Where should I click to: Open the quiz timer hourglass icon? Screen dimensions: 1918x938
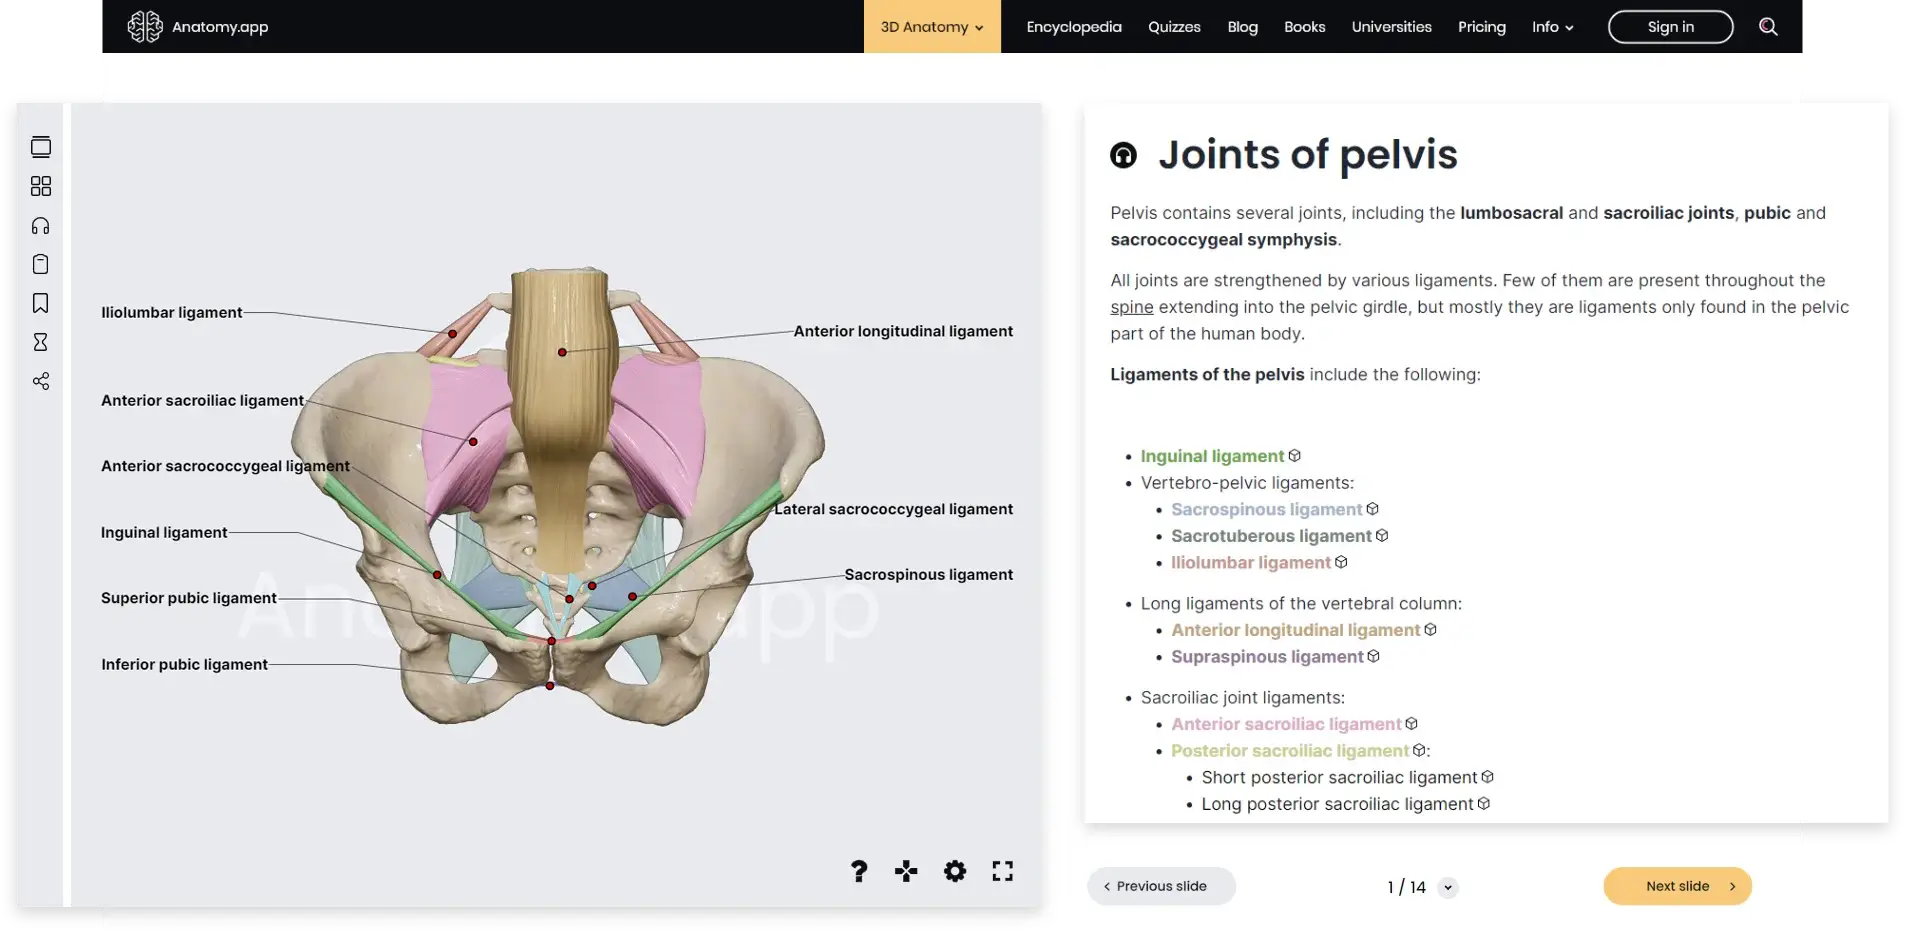tap(41, 342)
